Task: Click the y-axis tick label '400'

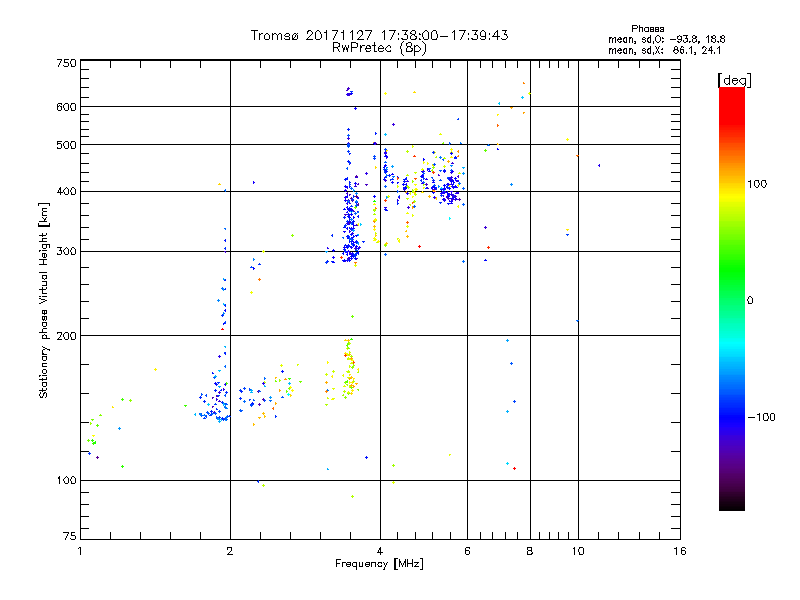Action: pos(66,191)
